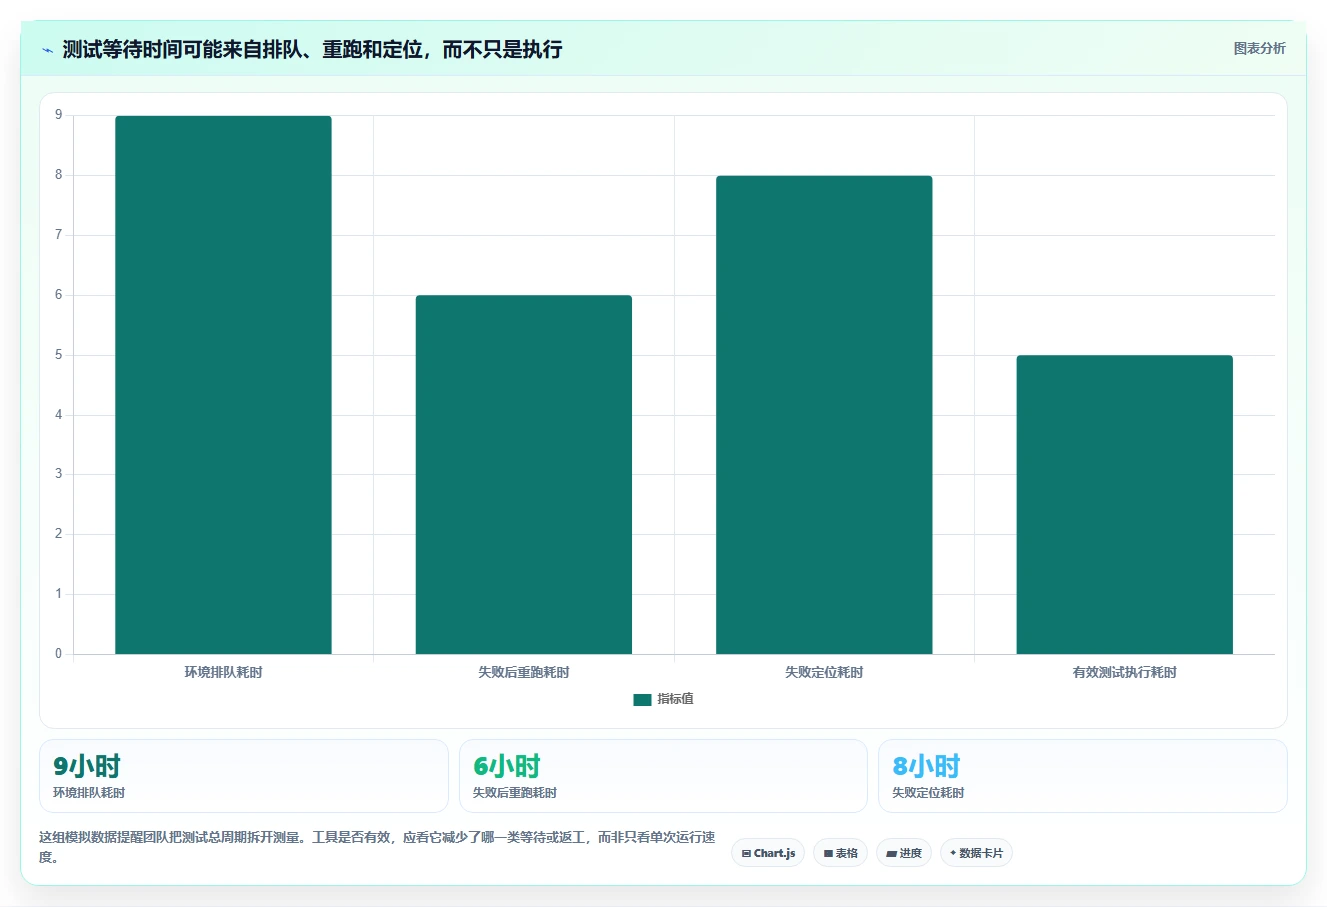This screenshot has width=1327, height=907.
Task: Click the 指标值 legend text
Action: pyautogui.click(x=675, y=699)
